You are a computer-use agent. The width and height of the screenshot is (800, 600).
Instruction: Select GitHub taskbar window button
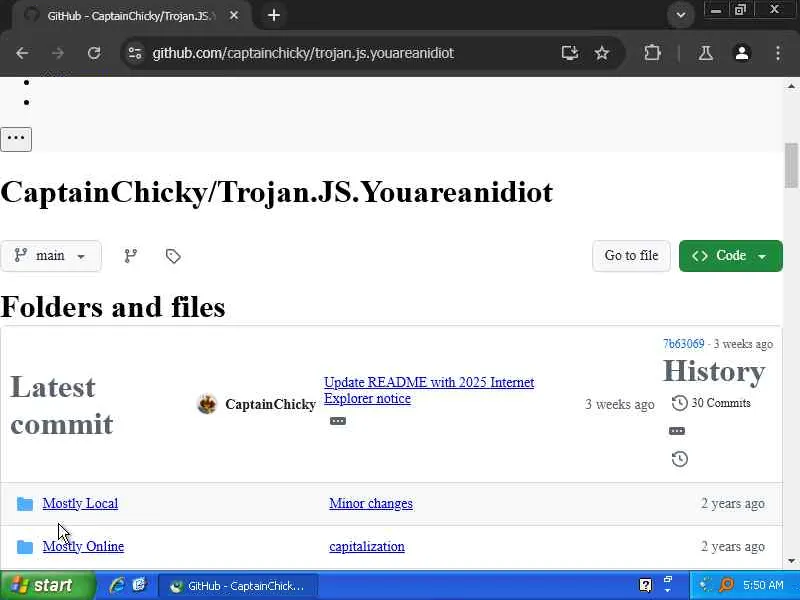[238, 586]
